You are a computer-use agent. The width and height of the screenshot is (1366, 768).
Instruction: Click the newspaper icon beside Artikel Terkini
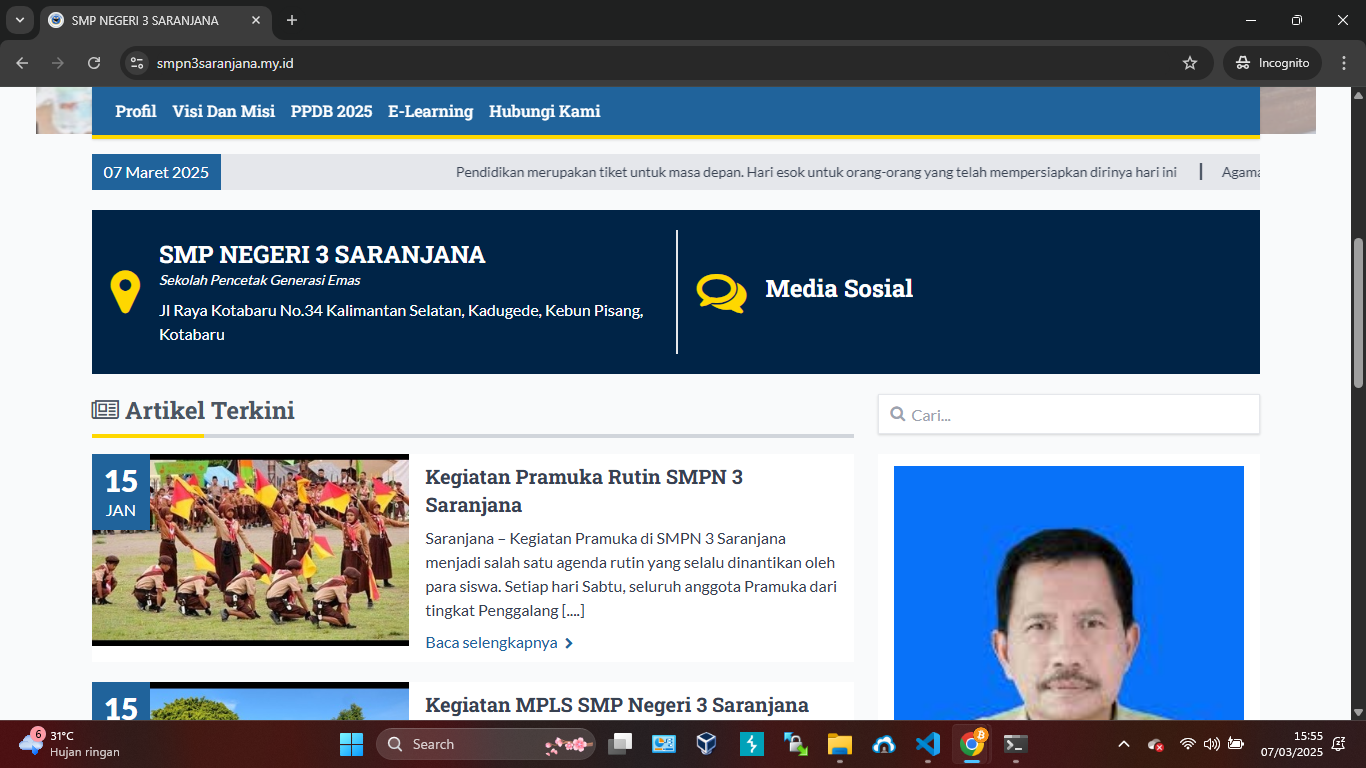coord(105,410)
